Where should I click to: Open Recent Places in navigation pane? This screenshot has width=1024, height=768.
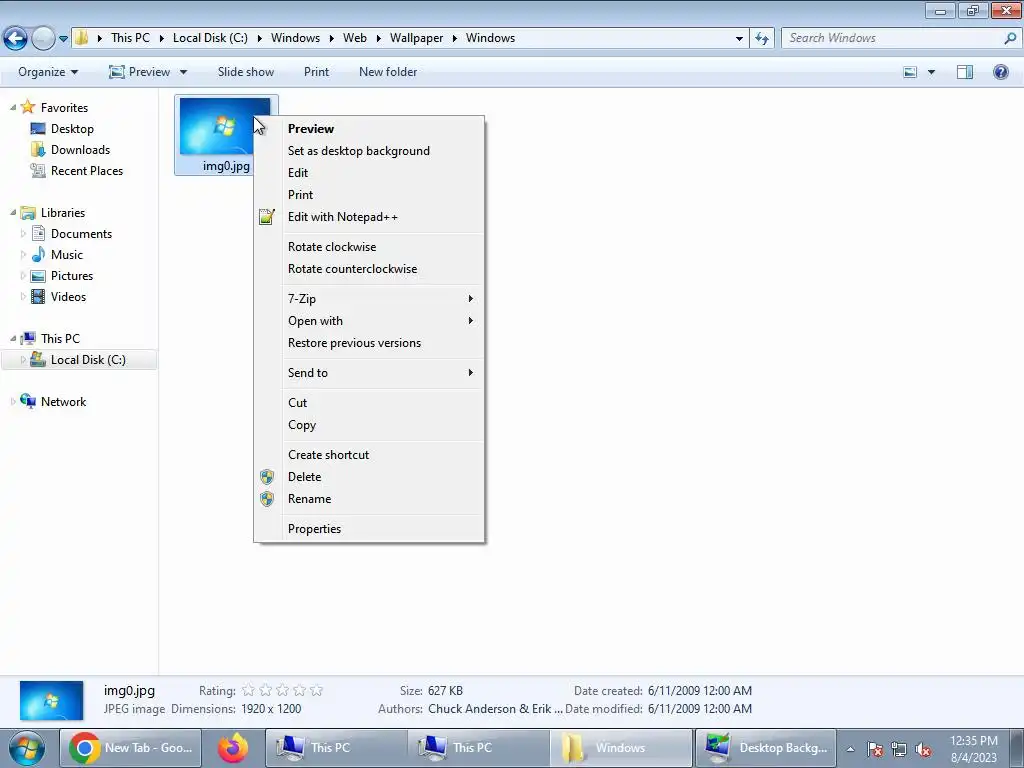click(x=87, y=170)
